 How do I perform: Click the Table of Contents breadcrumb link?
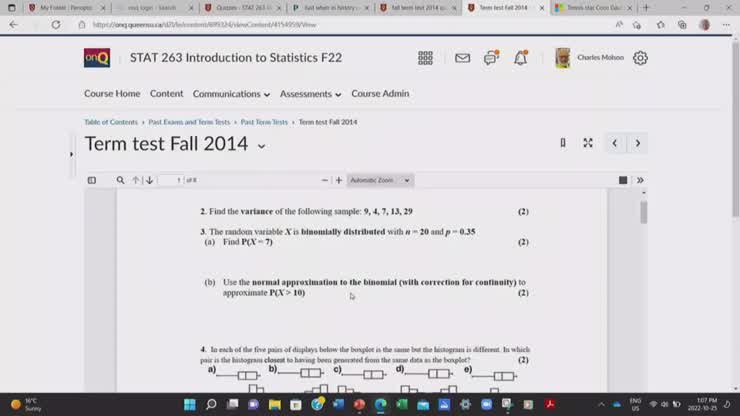(111, 122)
